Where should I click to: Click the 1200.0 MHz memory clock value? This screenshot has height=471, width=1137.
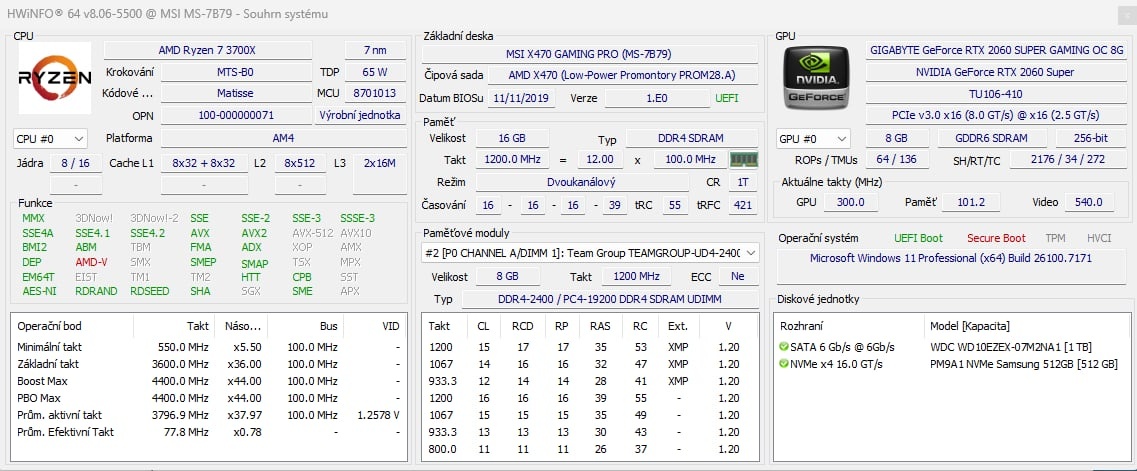512,159
